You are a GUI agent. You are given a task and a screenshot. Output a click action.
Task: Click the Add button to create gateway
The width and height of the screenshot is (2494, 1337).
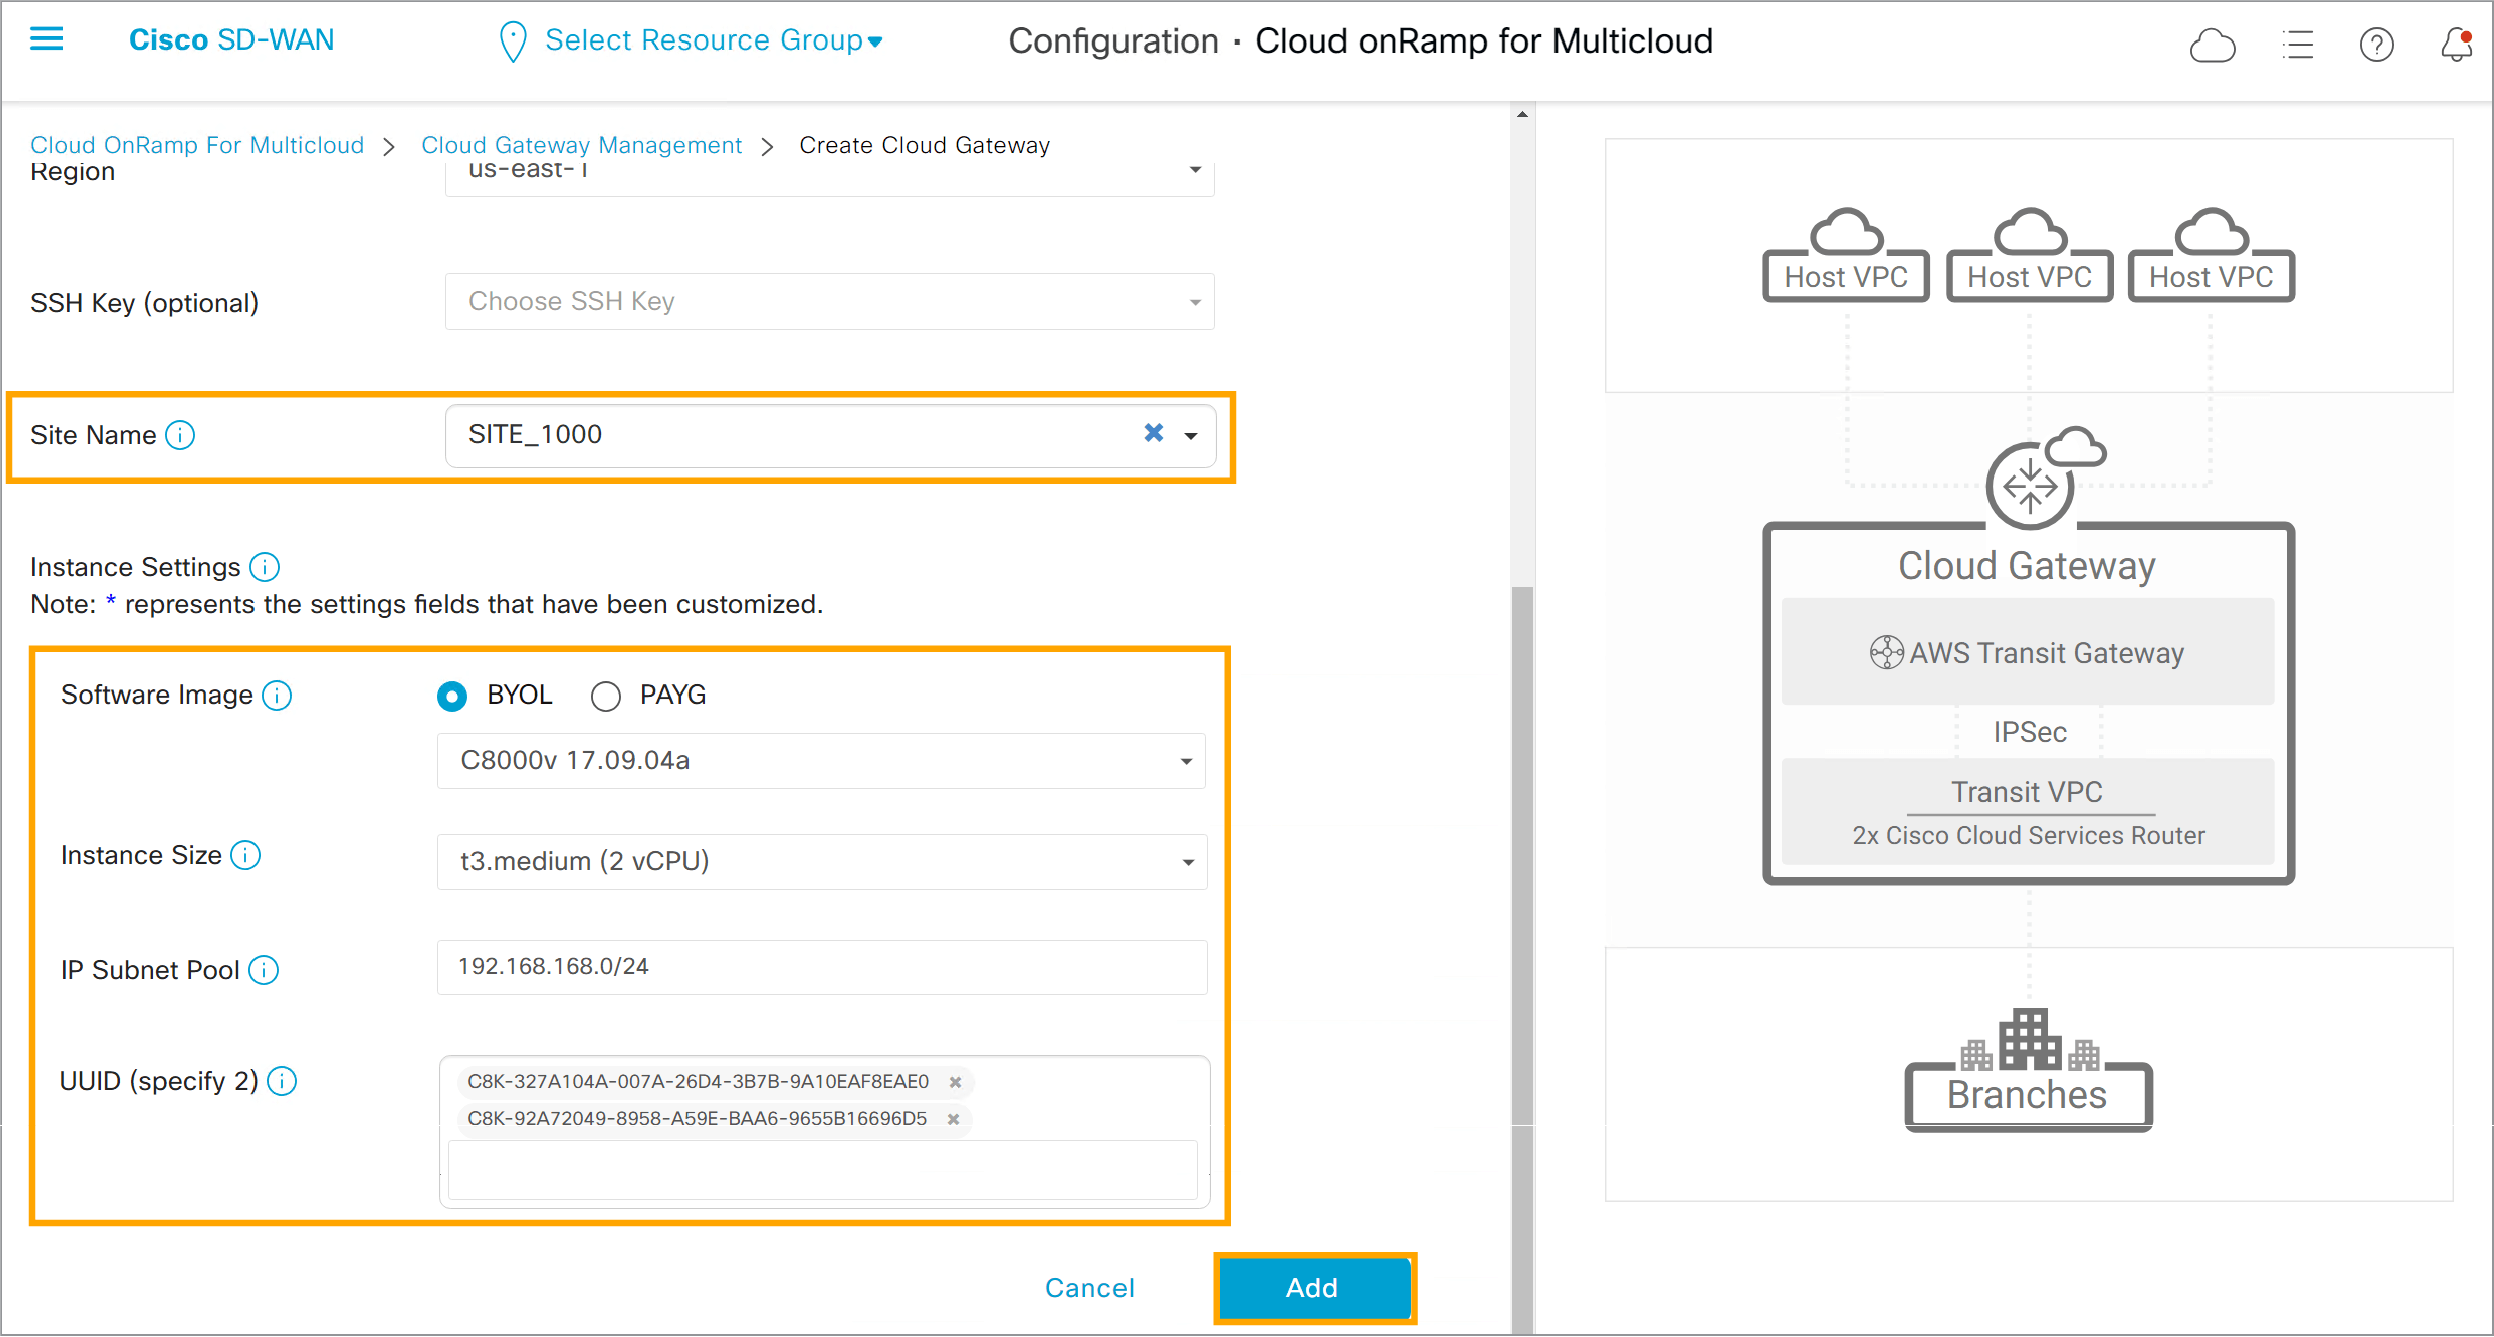pyautogui.click(x=1311, y=1289)
